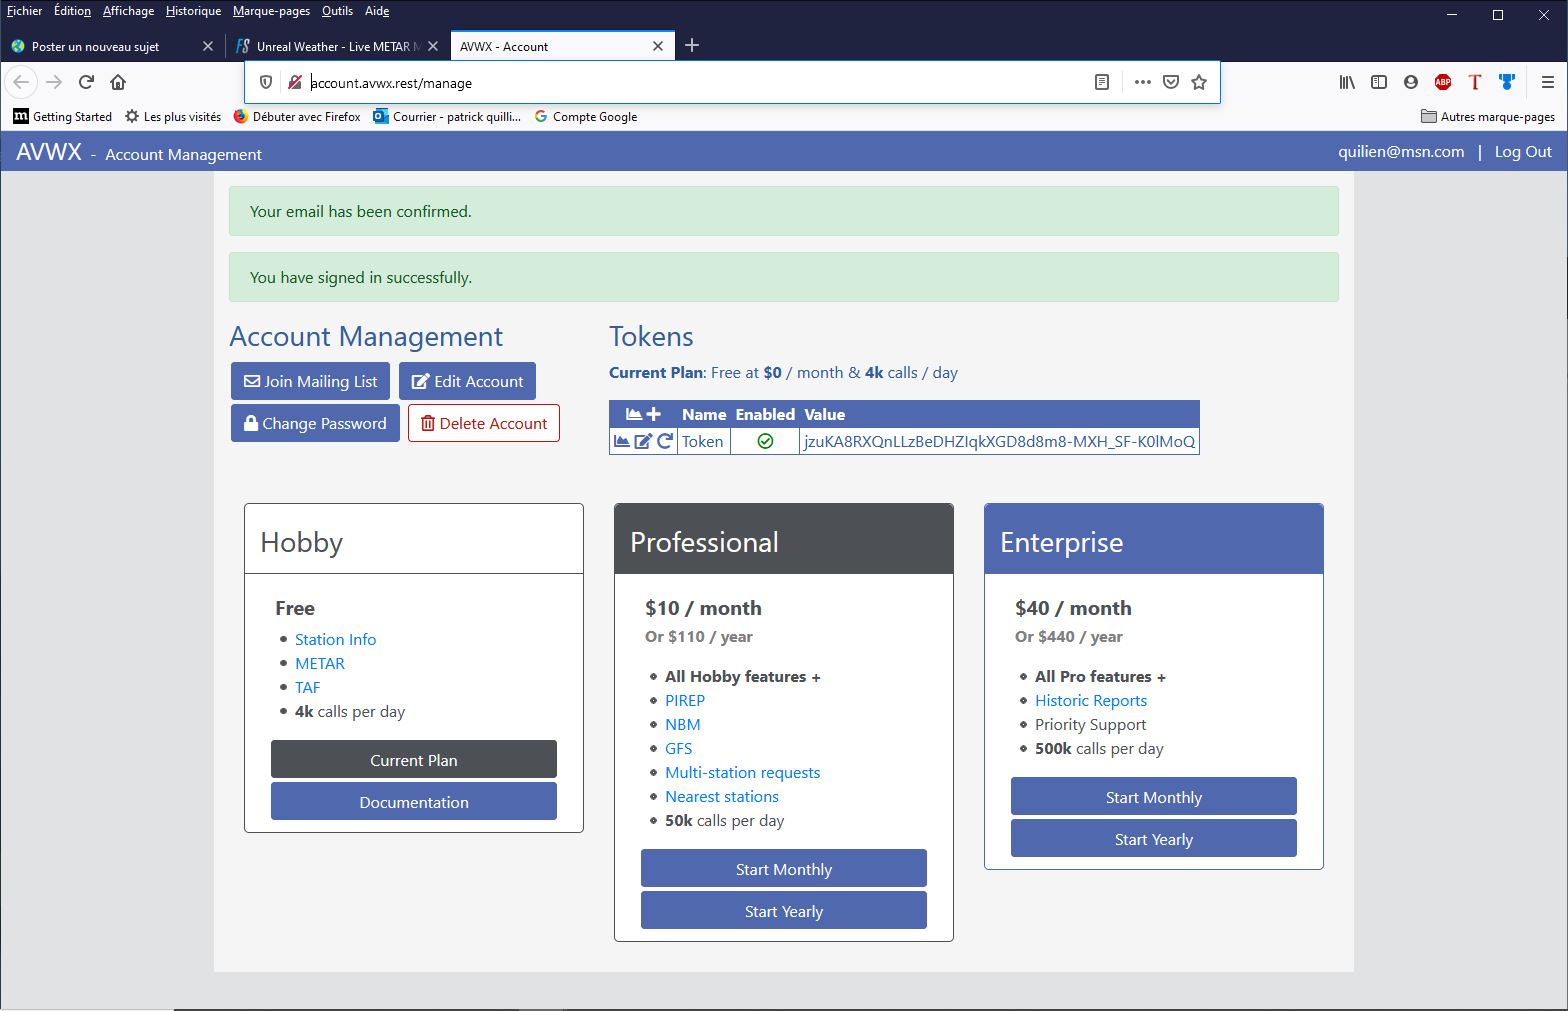Open the PIREP feature link
This screenshot has width=1568, height=1011.
click(x=685, y=700)
